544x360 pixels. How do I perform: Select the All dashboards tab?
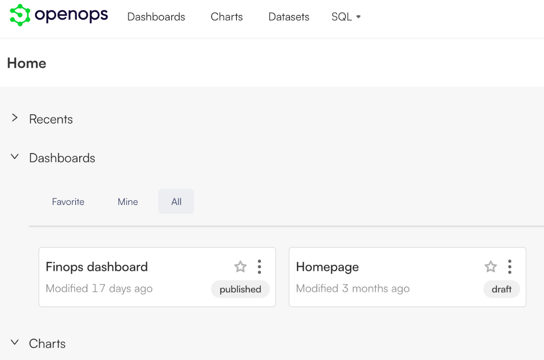tap(176, 202)
